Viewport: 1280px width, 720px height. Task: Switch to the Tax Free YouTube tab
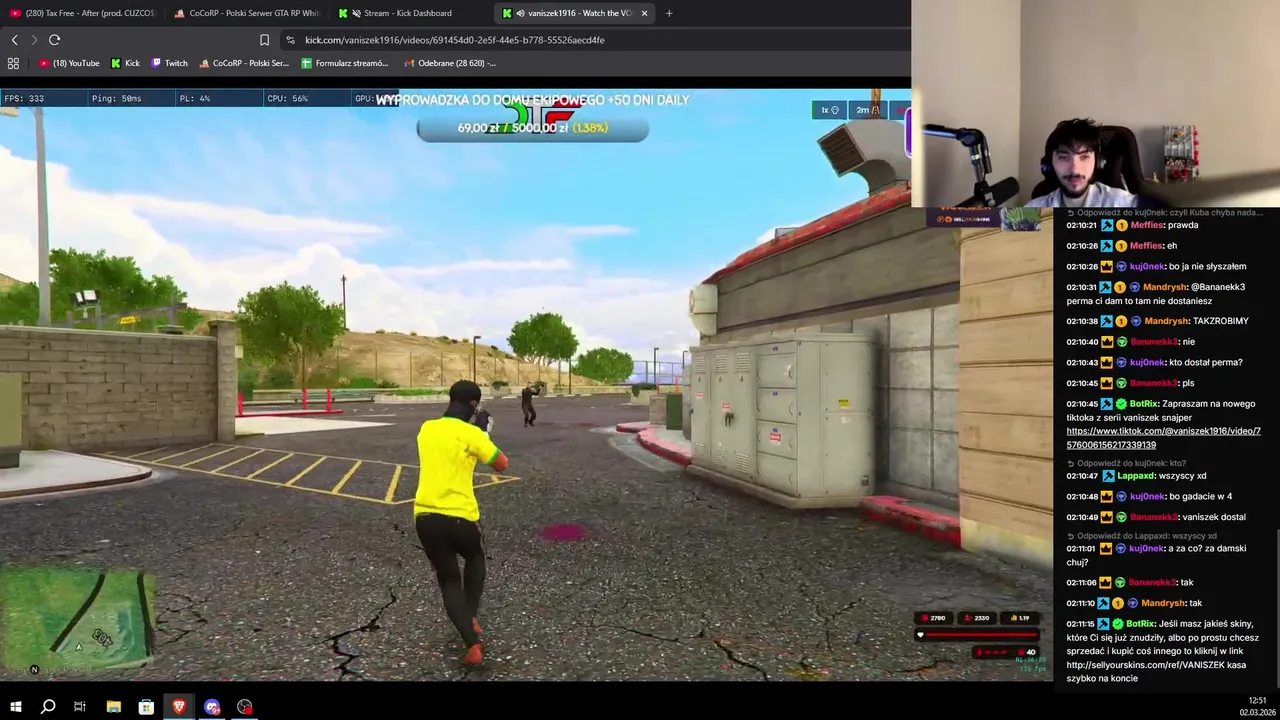(81, 13)
